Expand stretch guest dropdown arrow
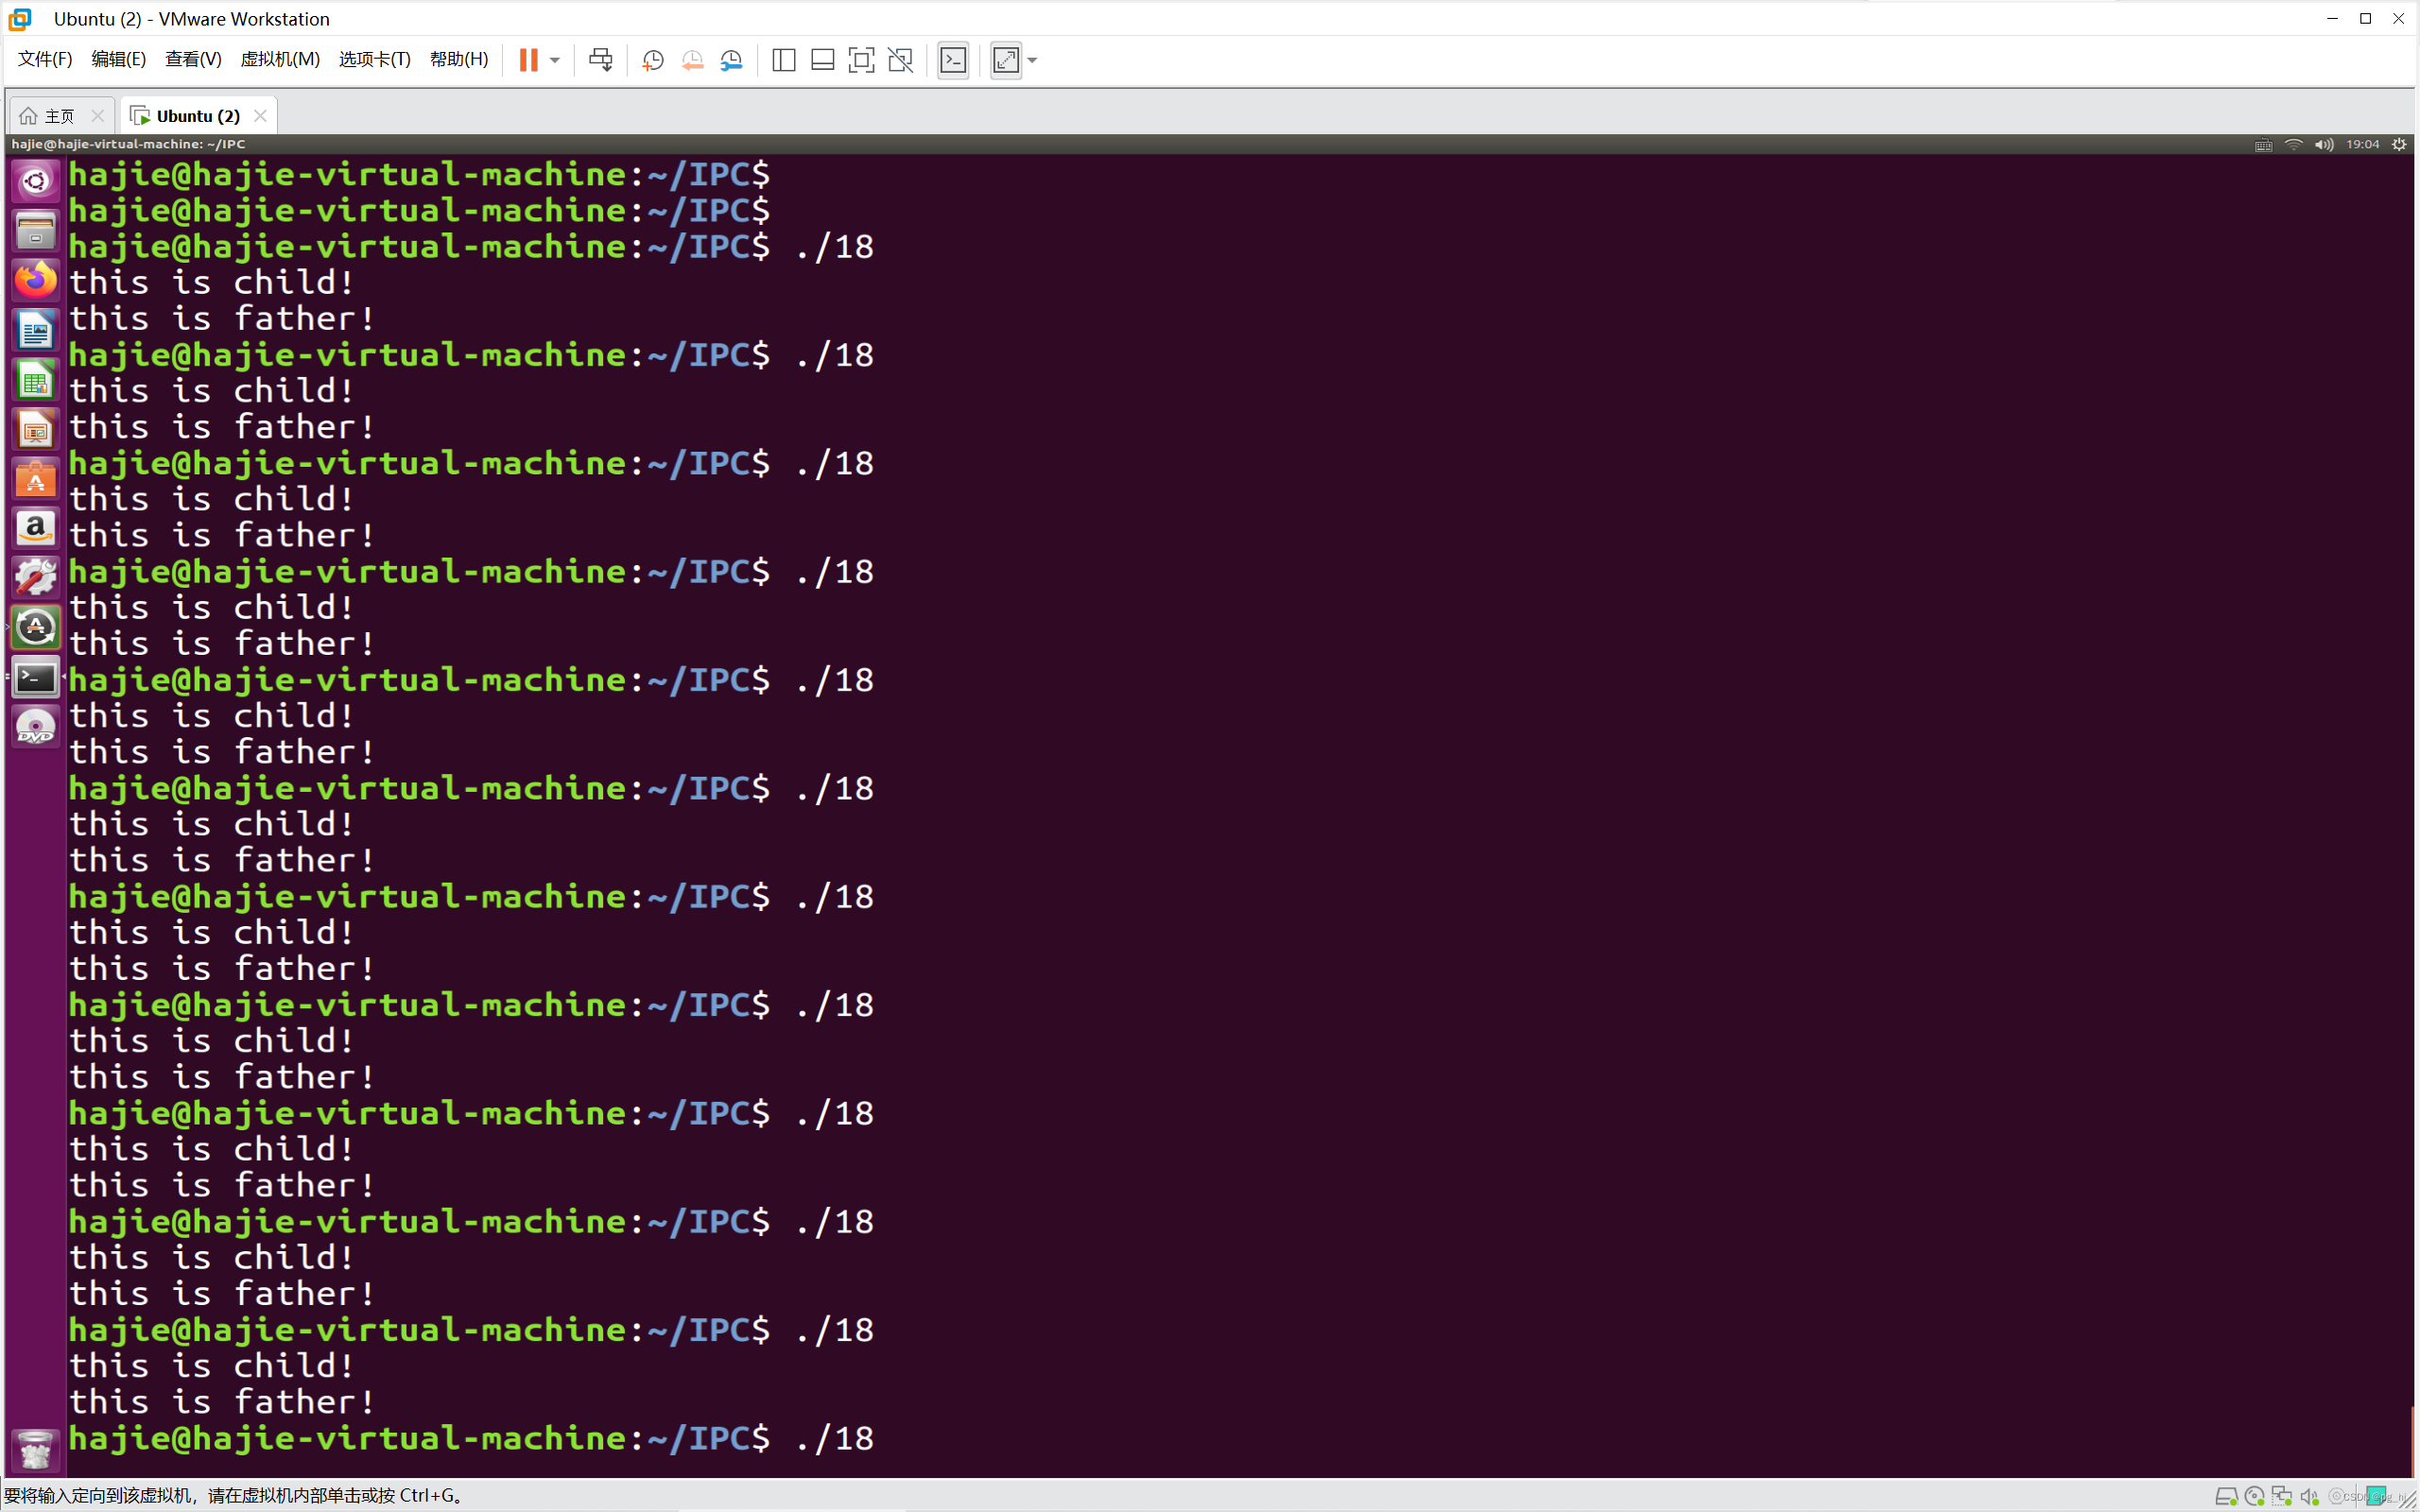The height and width of the screenshot is (1512, 2420). coord(1033,60)
